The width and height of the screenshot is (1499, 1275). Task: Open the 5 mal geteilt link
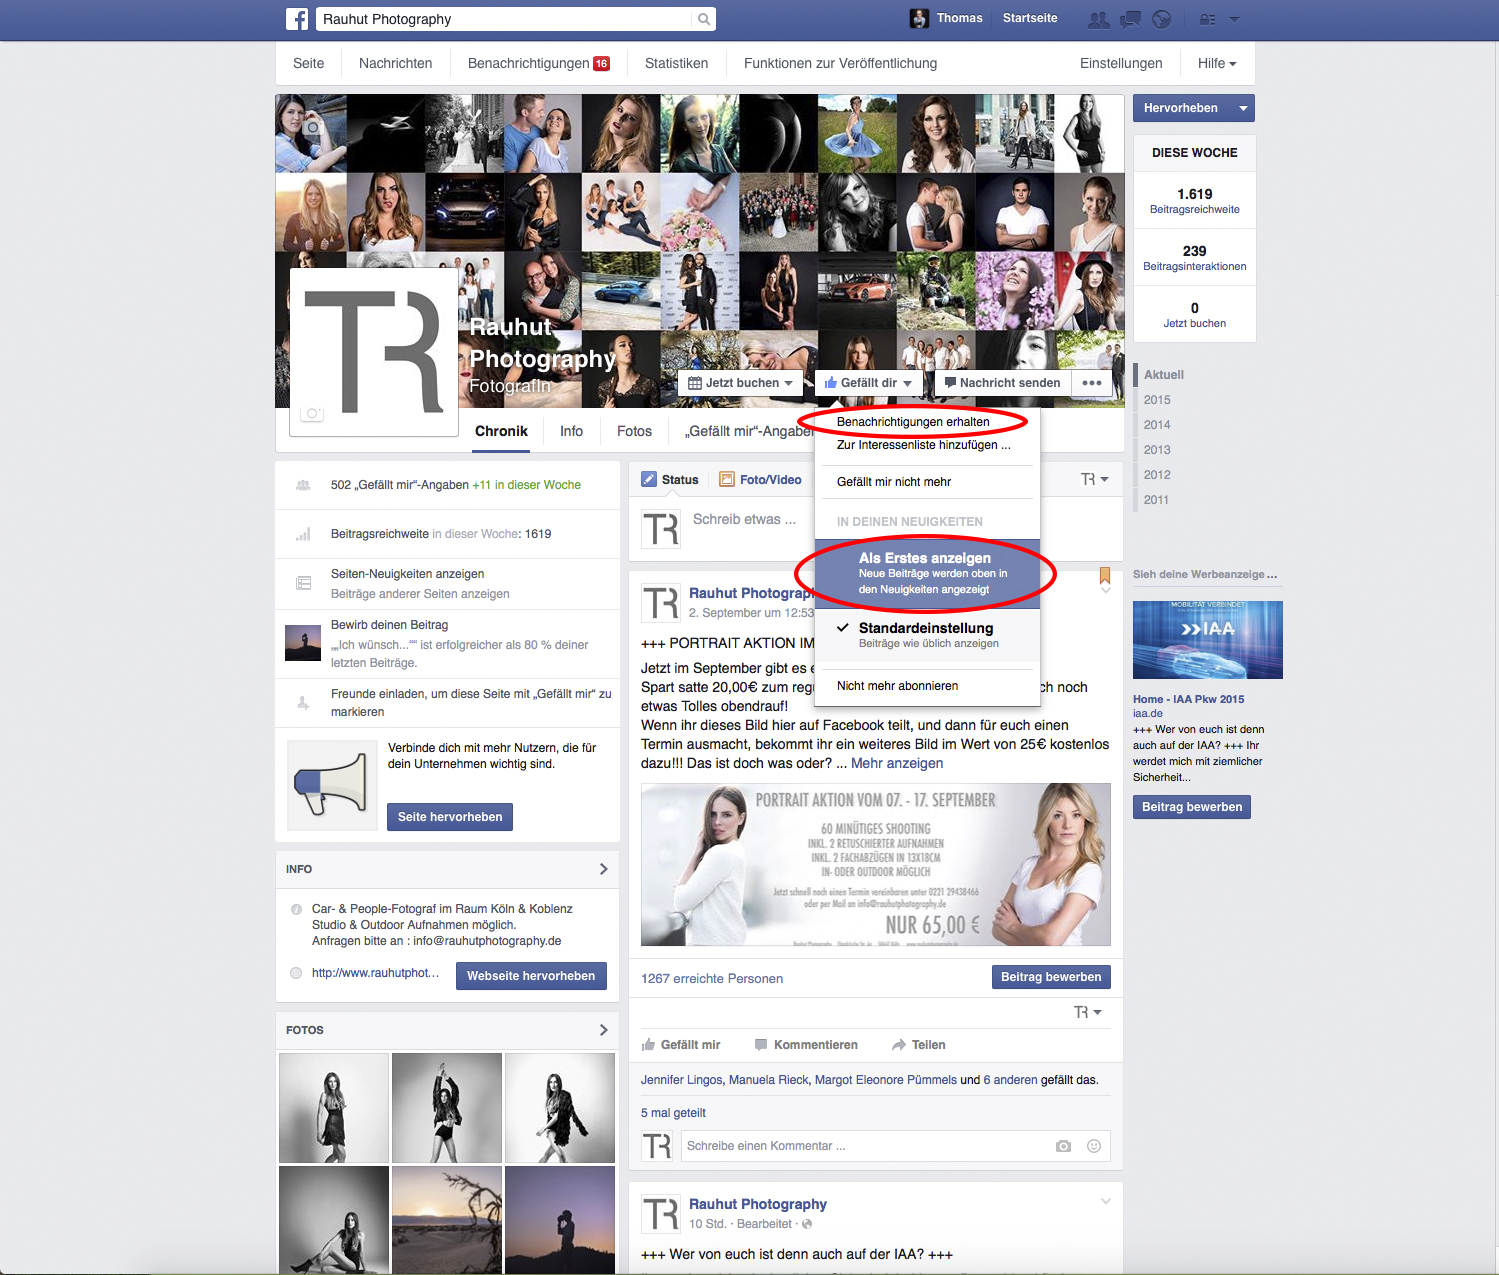click(x=673, y=1113)
